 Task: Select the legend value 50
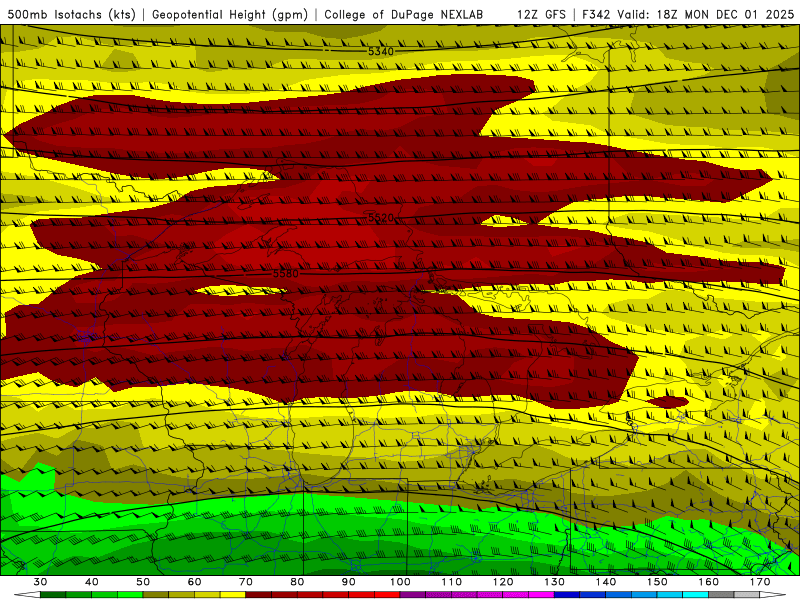[143, 582]
